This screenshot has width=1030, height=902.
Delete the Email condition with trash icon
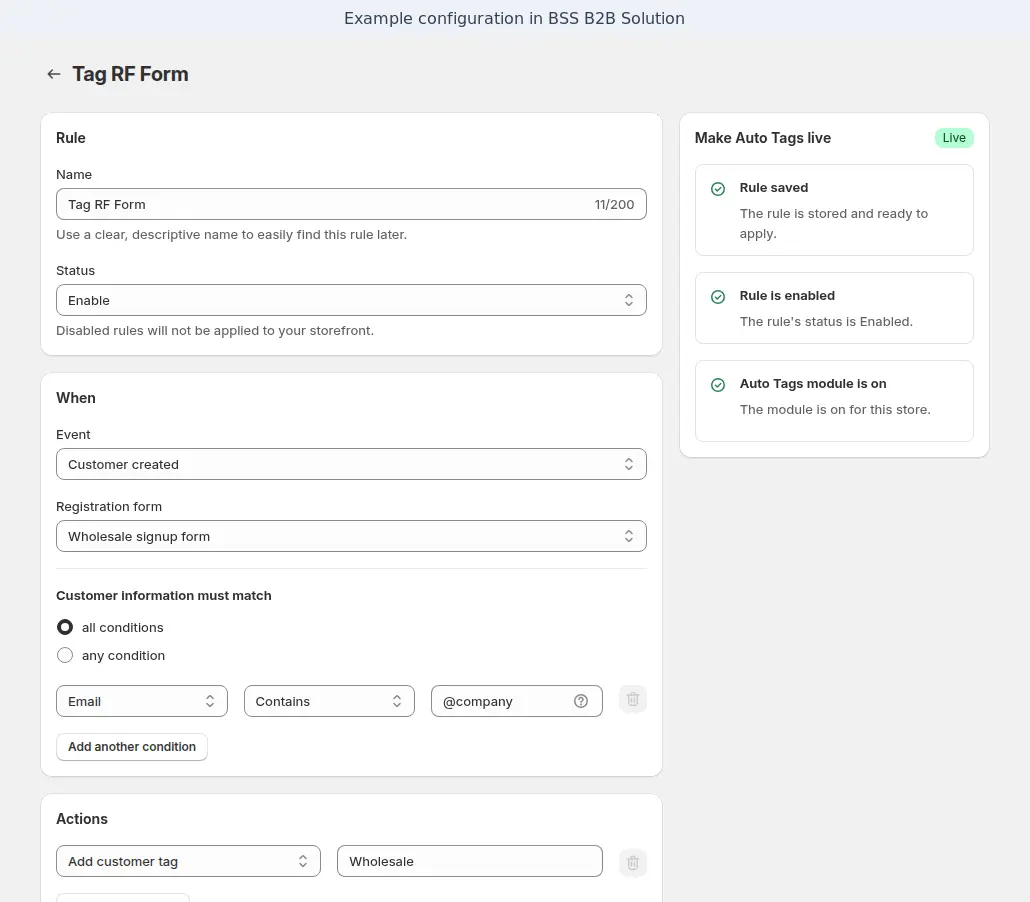[x=633, y=699]
